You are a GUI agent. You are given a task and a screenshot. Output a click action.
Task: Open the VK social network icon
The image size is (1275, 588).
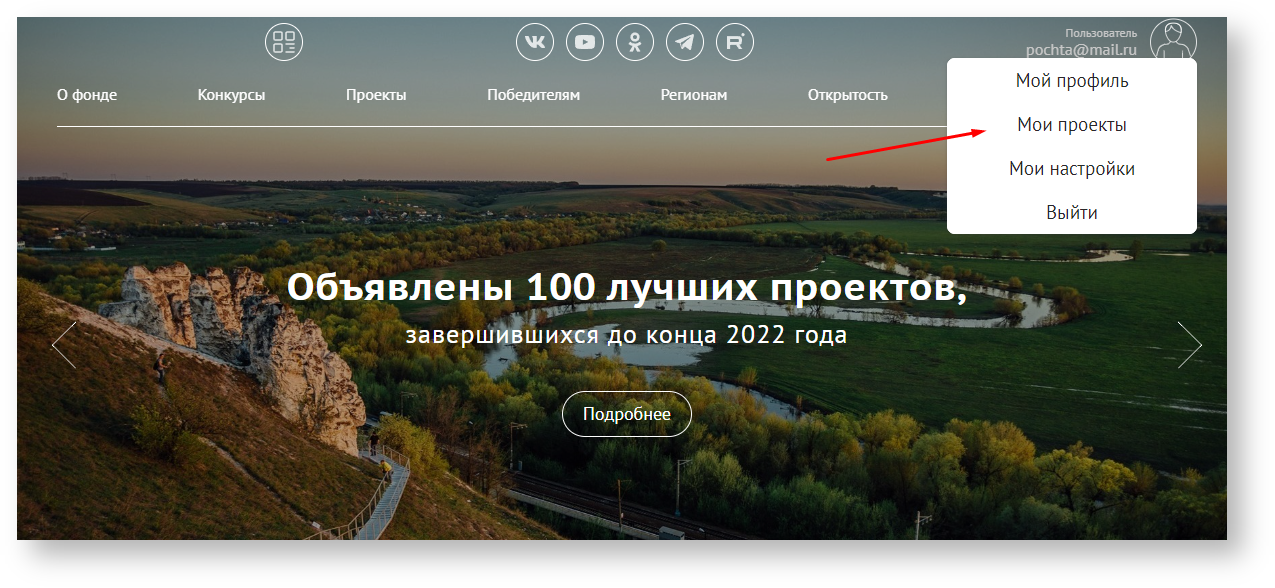point(535,42)
